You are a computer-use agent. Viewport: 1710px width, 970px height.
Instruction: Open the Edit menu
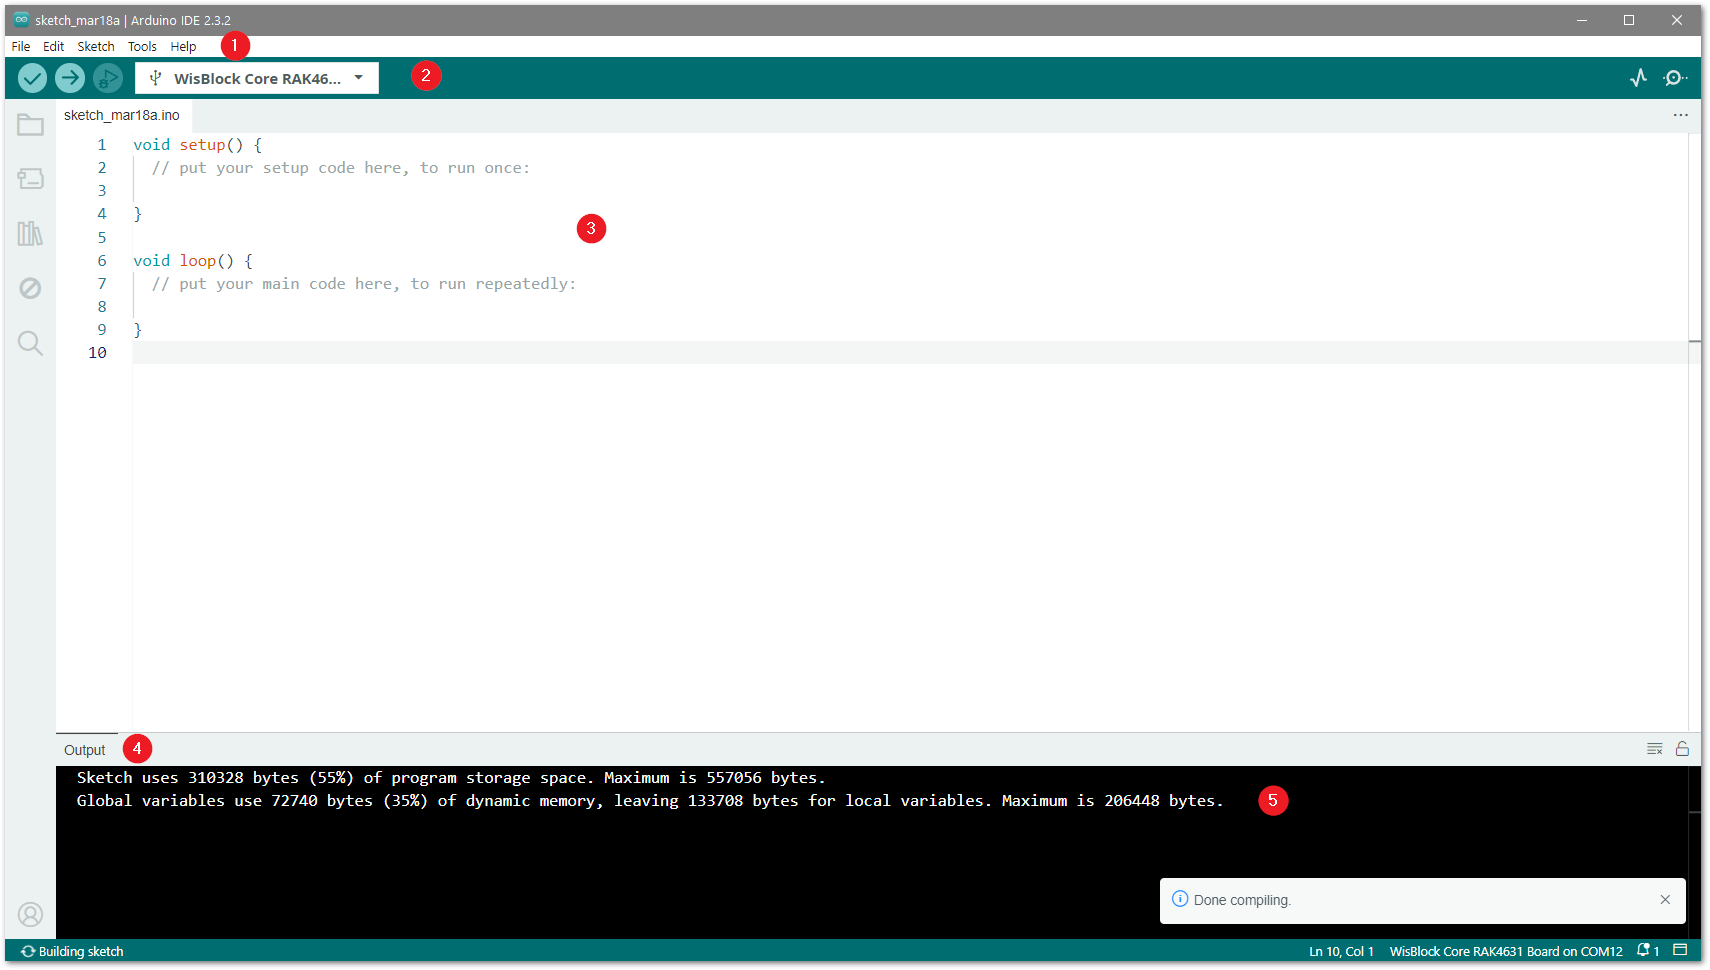[54, 47]
